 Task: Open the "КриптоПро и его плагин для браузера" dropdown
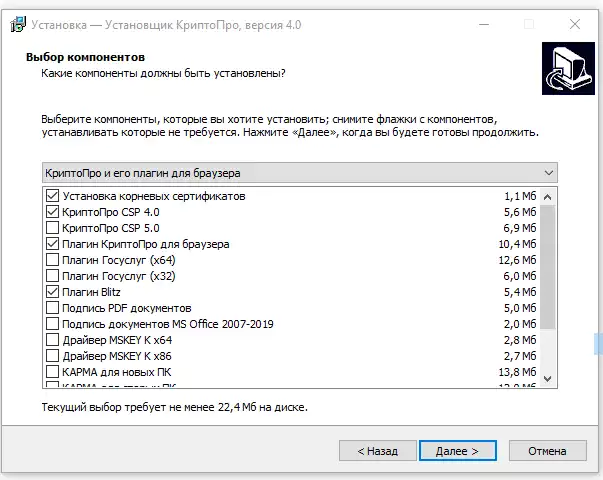point(300,173)
